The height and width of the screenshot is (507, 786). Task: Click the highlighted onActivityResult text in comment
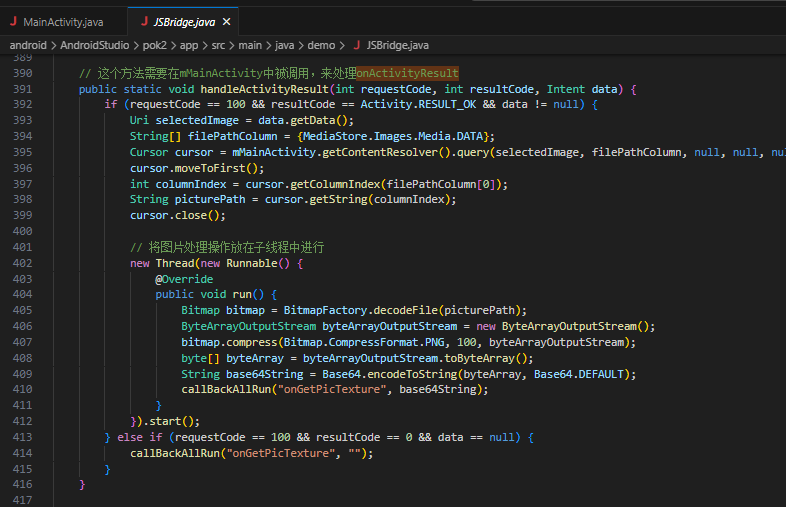(x=407, y=73)
